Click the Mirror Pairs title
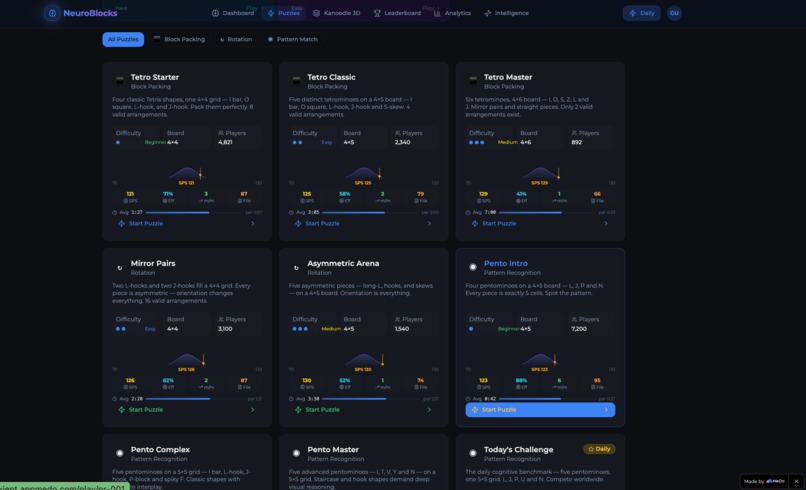The height and width of the screenshot is (490, 806). click(x=153, y=263)
